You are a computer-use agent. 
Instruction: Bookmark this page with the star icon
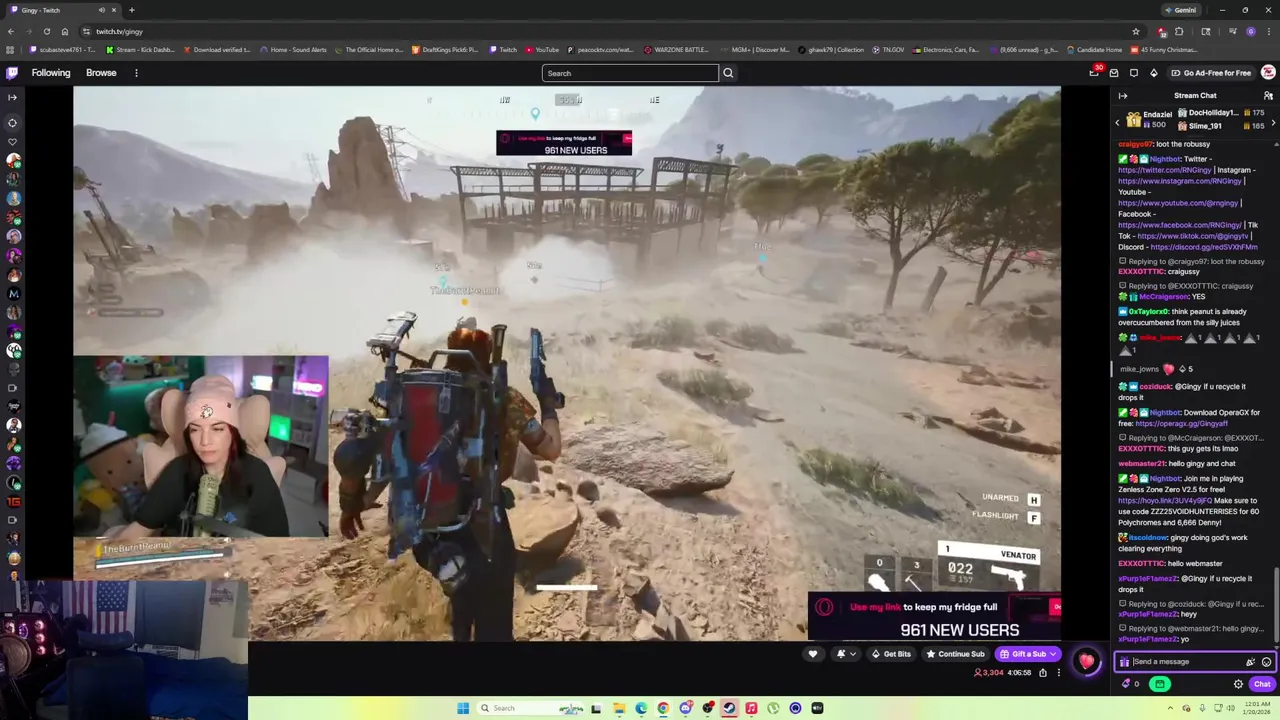coord(1136,31)
